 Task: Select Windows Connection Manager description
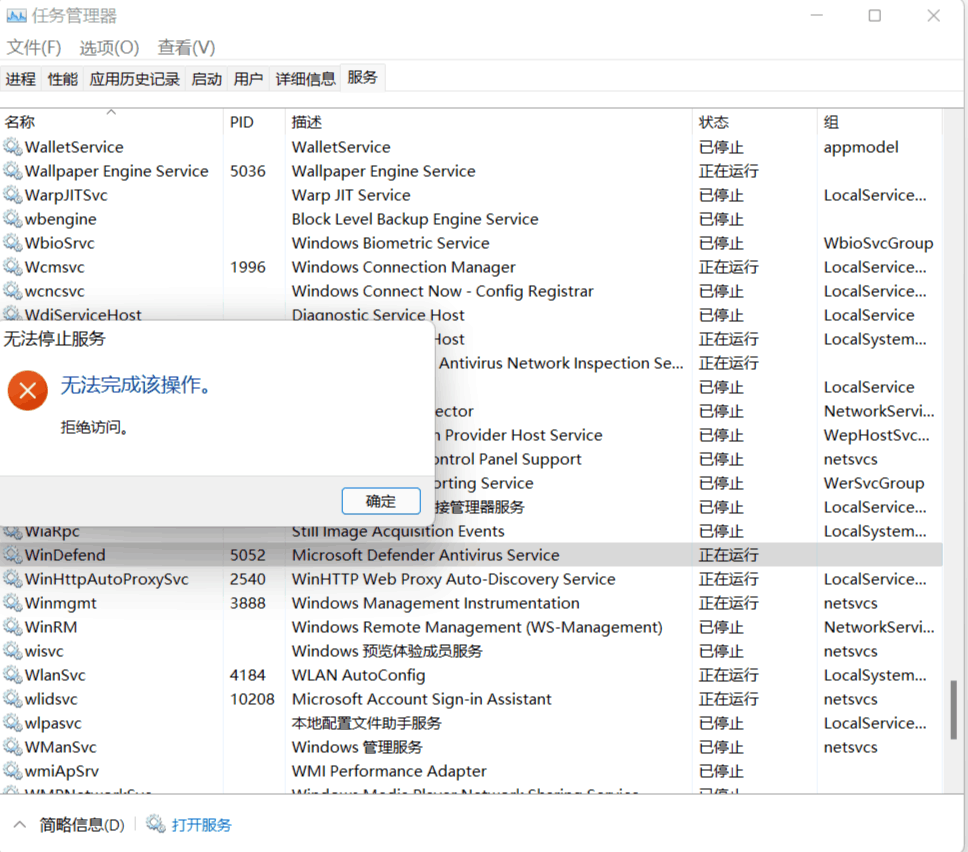click(403, 267)
